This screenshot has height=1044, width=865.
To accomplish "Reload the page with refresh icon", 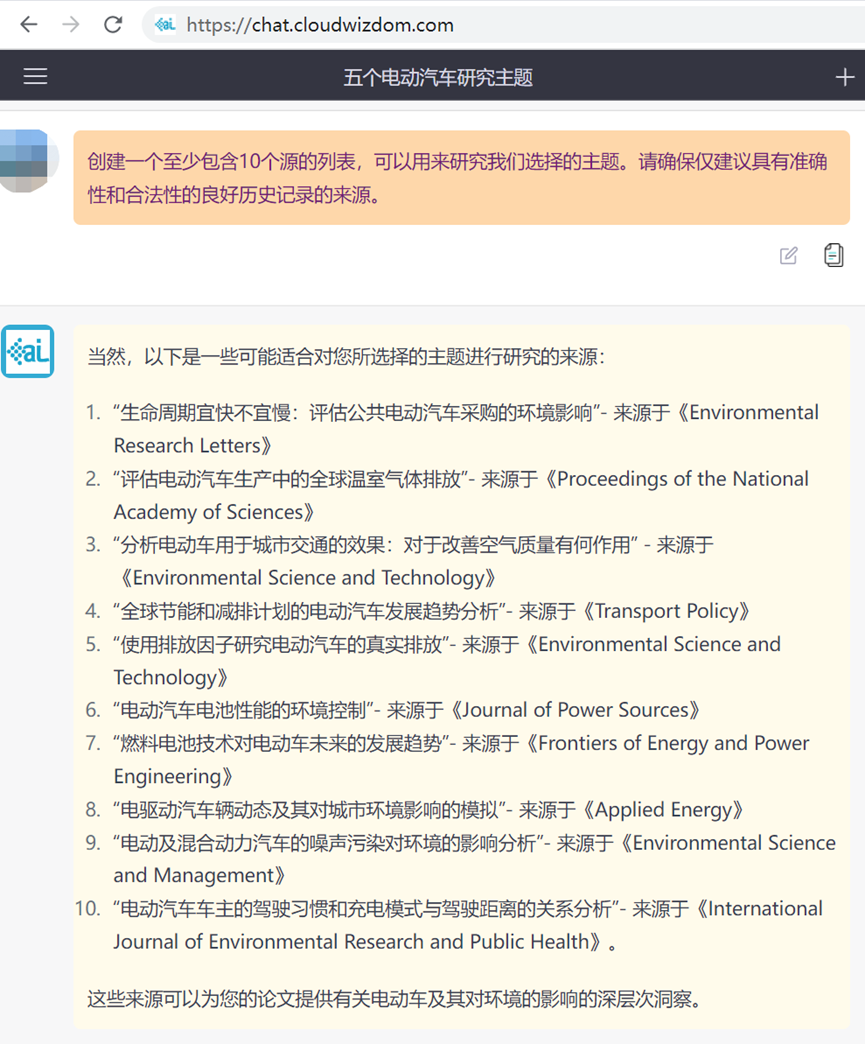I will point(113,25).
